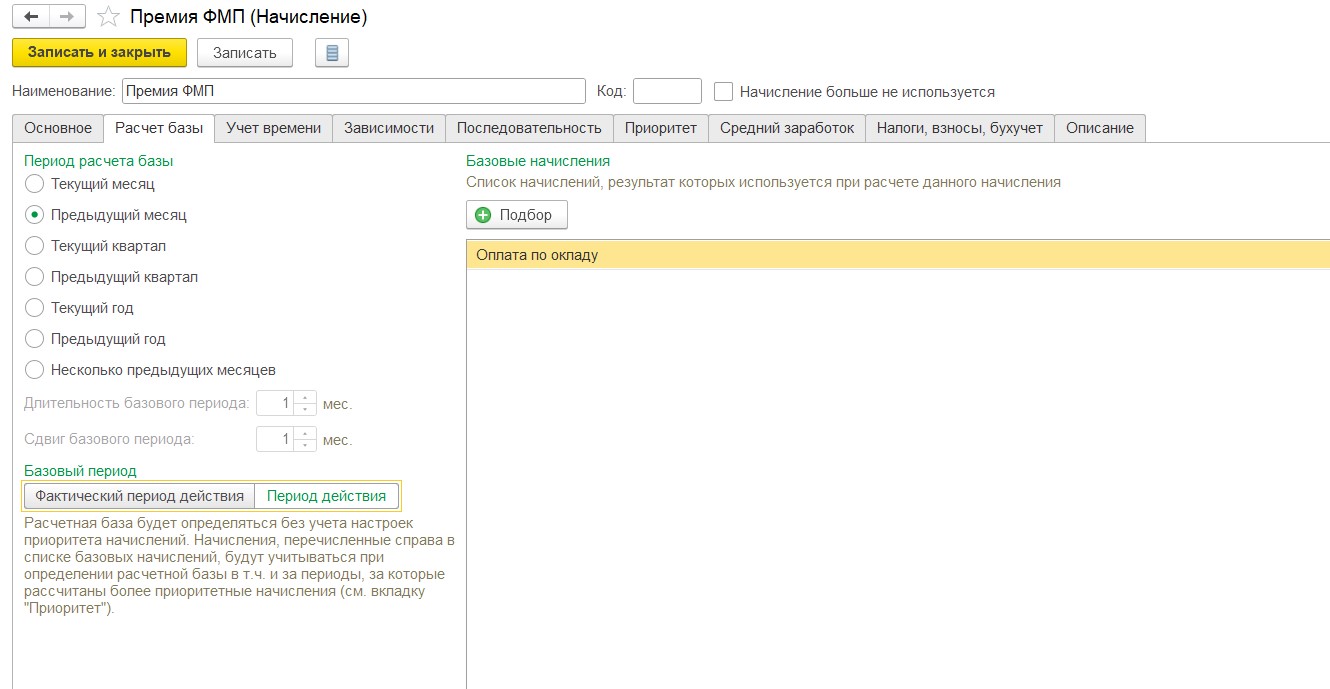1330x689 pixels.
Task: Click the Записать button
Action: [245, 53]
